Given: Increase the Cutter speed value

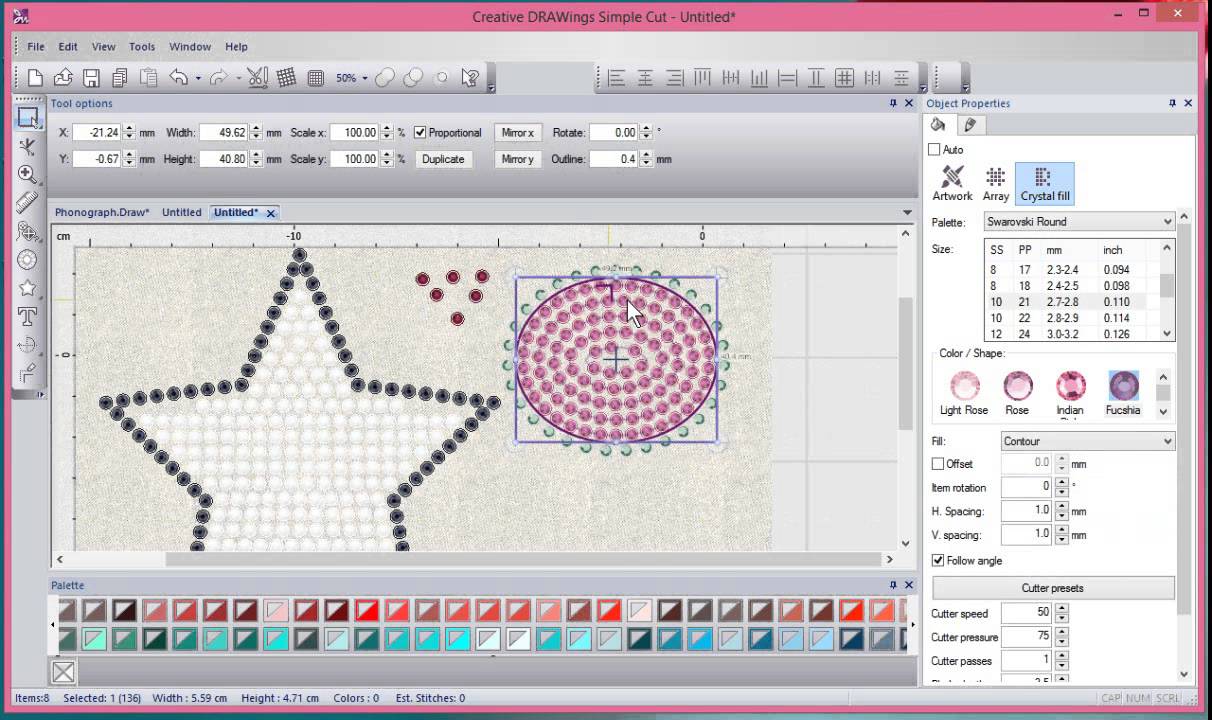Looking at the screenshot, I should (1062, 609).
